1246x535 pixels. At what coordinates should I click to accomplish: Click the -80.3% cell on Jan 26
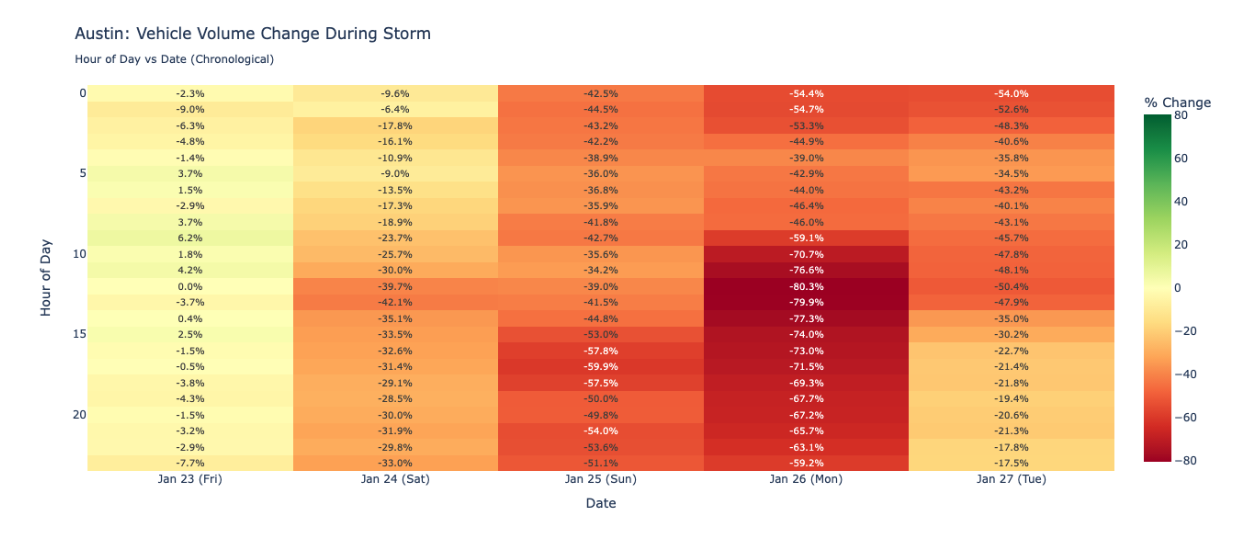click(806, 286)
